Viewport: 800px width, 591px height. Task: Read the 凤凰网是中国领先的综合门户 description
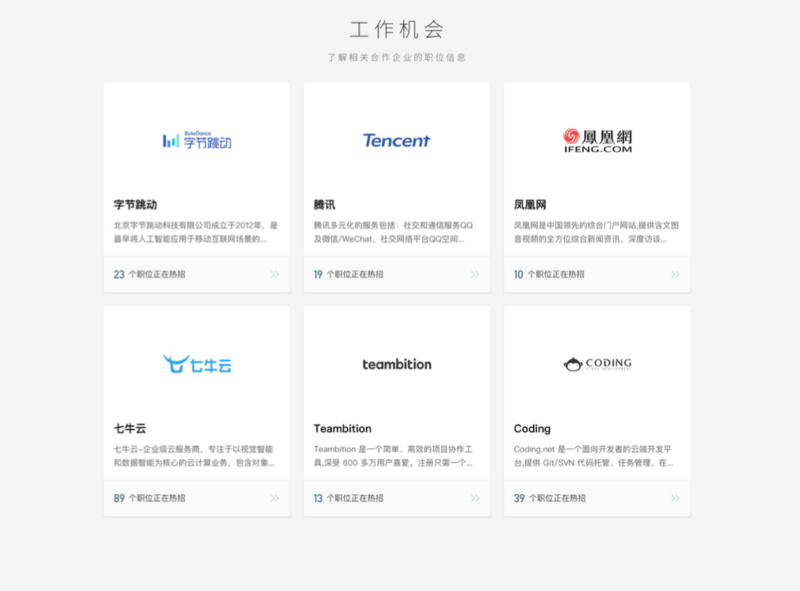(596, 232)
